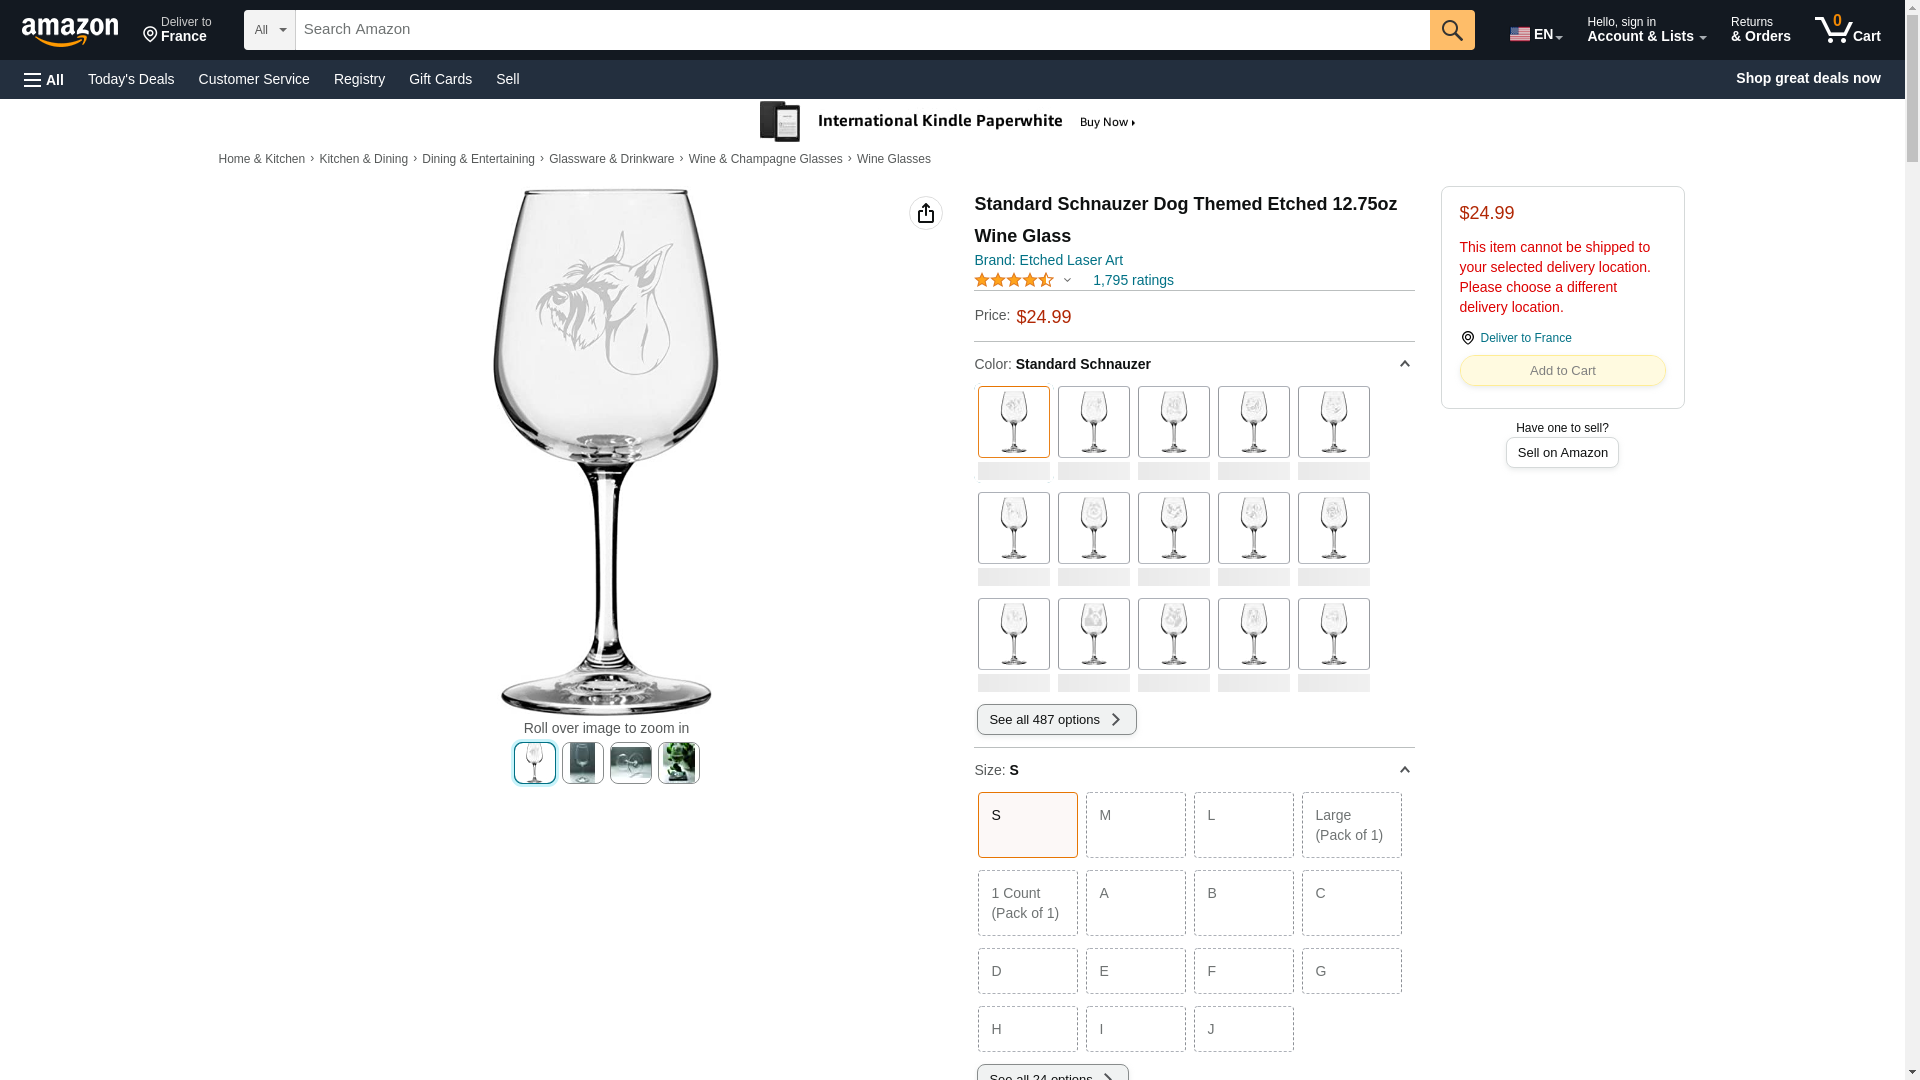Select size L option
Screen dimensions: 1920x1080
point(1243,825)
